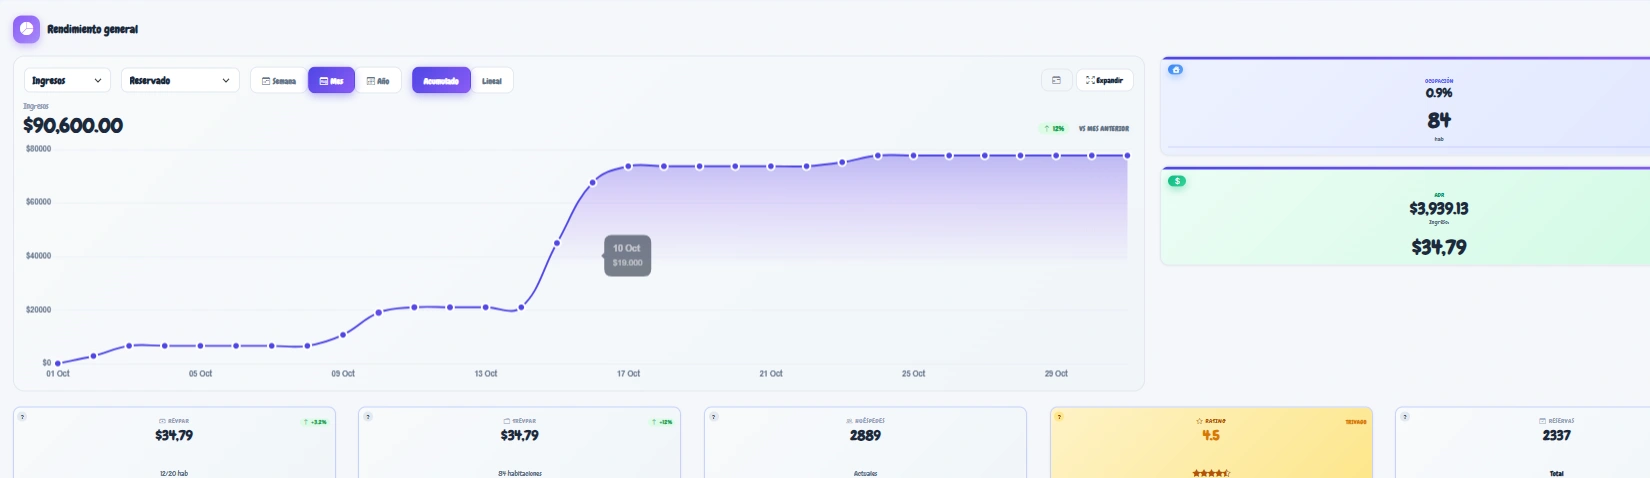Click the blue house icon on Ocupación card
This screenshot has width=1650, height=478.
click(x=1176, y=69)
